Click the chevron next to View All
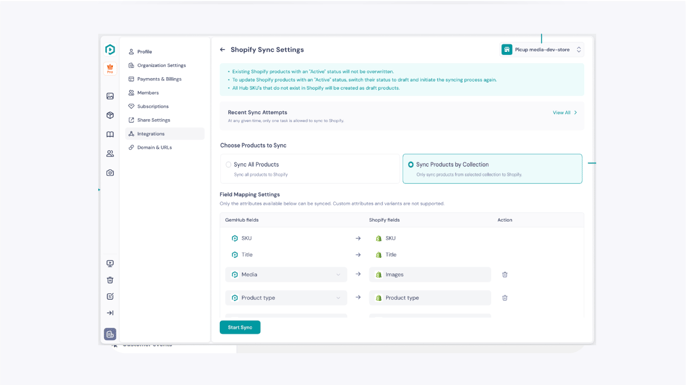Image resolution: width=688 pixels, height=385 pixels. [576, 113]
